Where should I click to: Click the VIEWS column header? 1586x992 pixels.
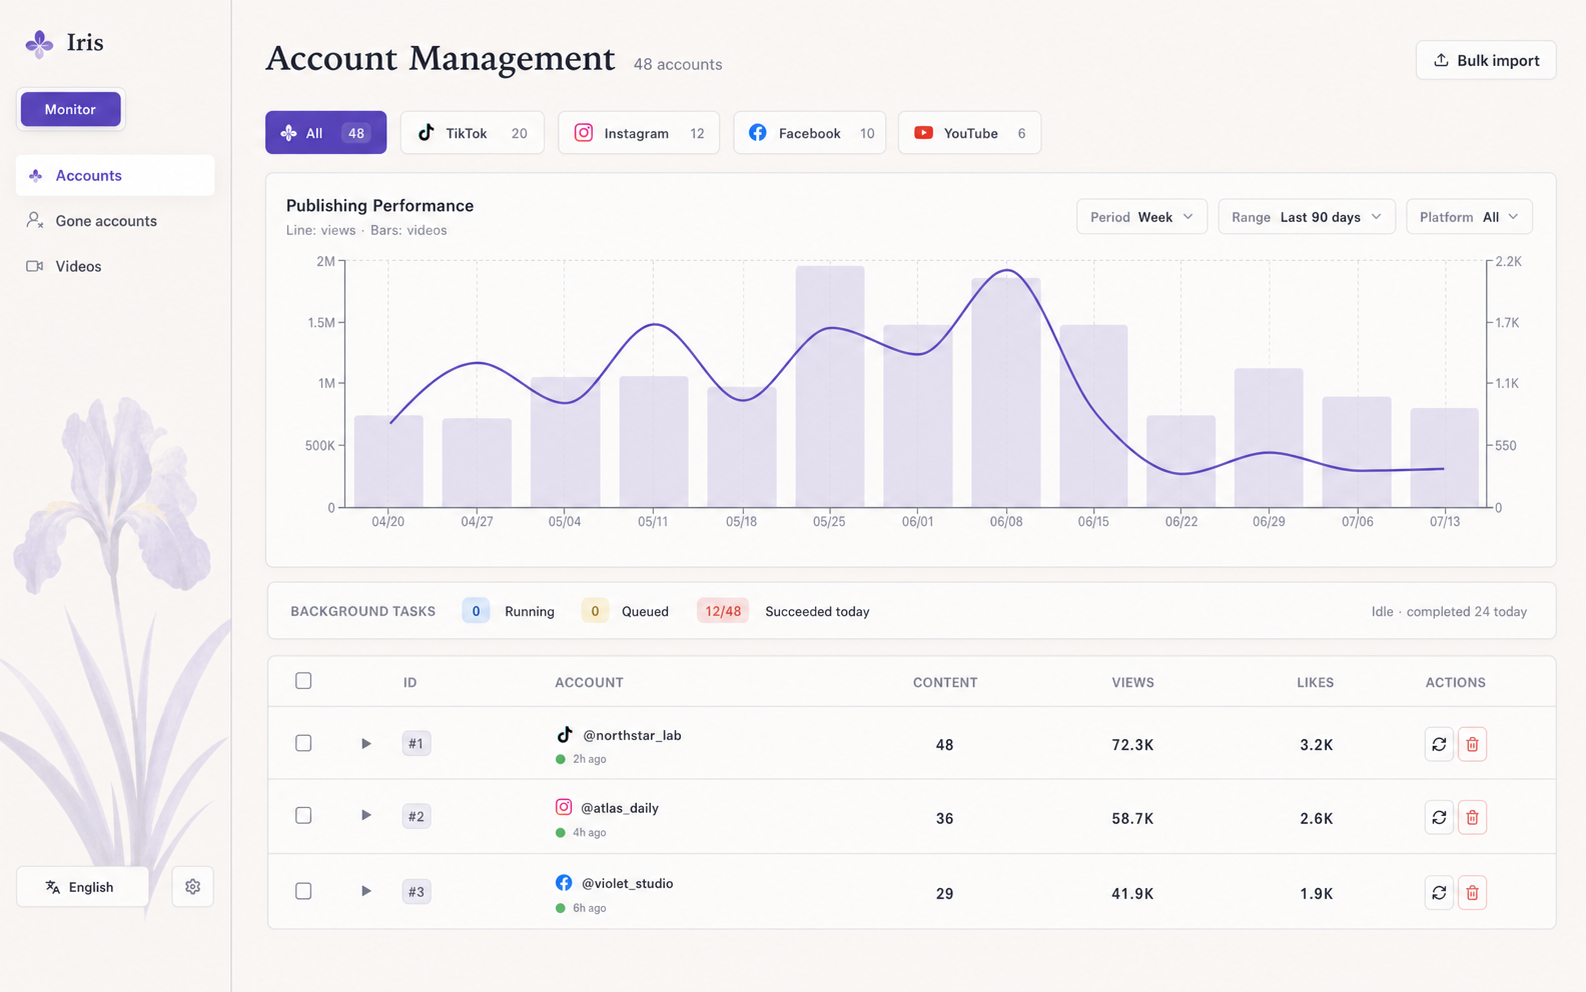(x=1133, y=682)
